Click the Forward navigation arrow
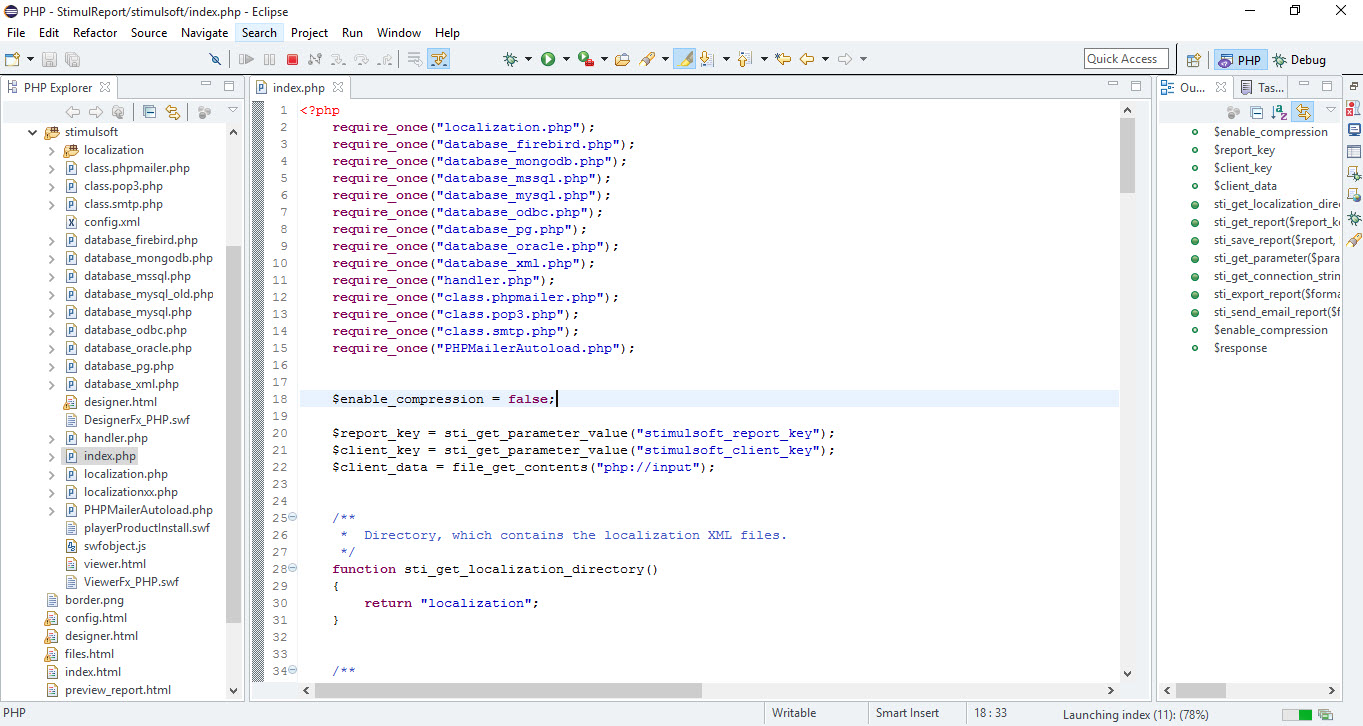Image resolution: width=1363 pixels, height=726 pixels. pos(845,59)
